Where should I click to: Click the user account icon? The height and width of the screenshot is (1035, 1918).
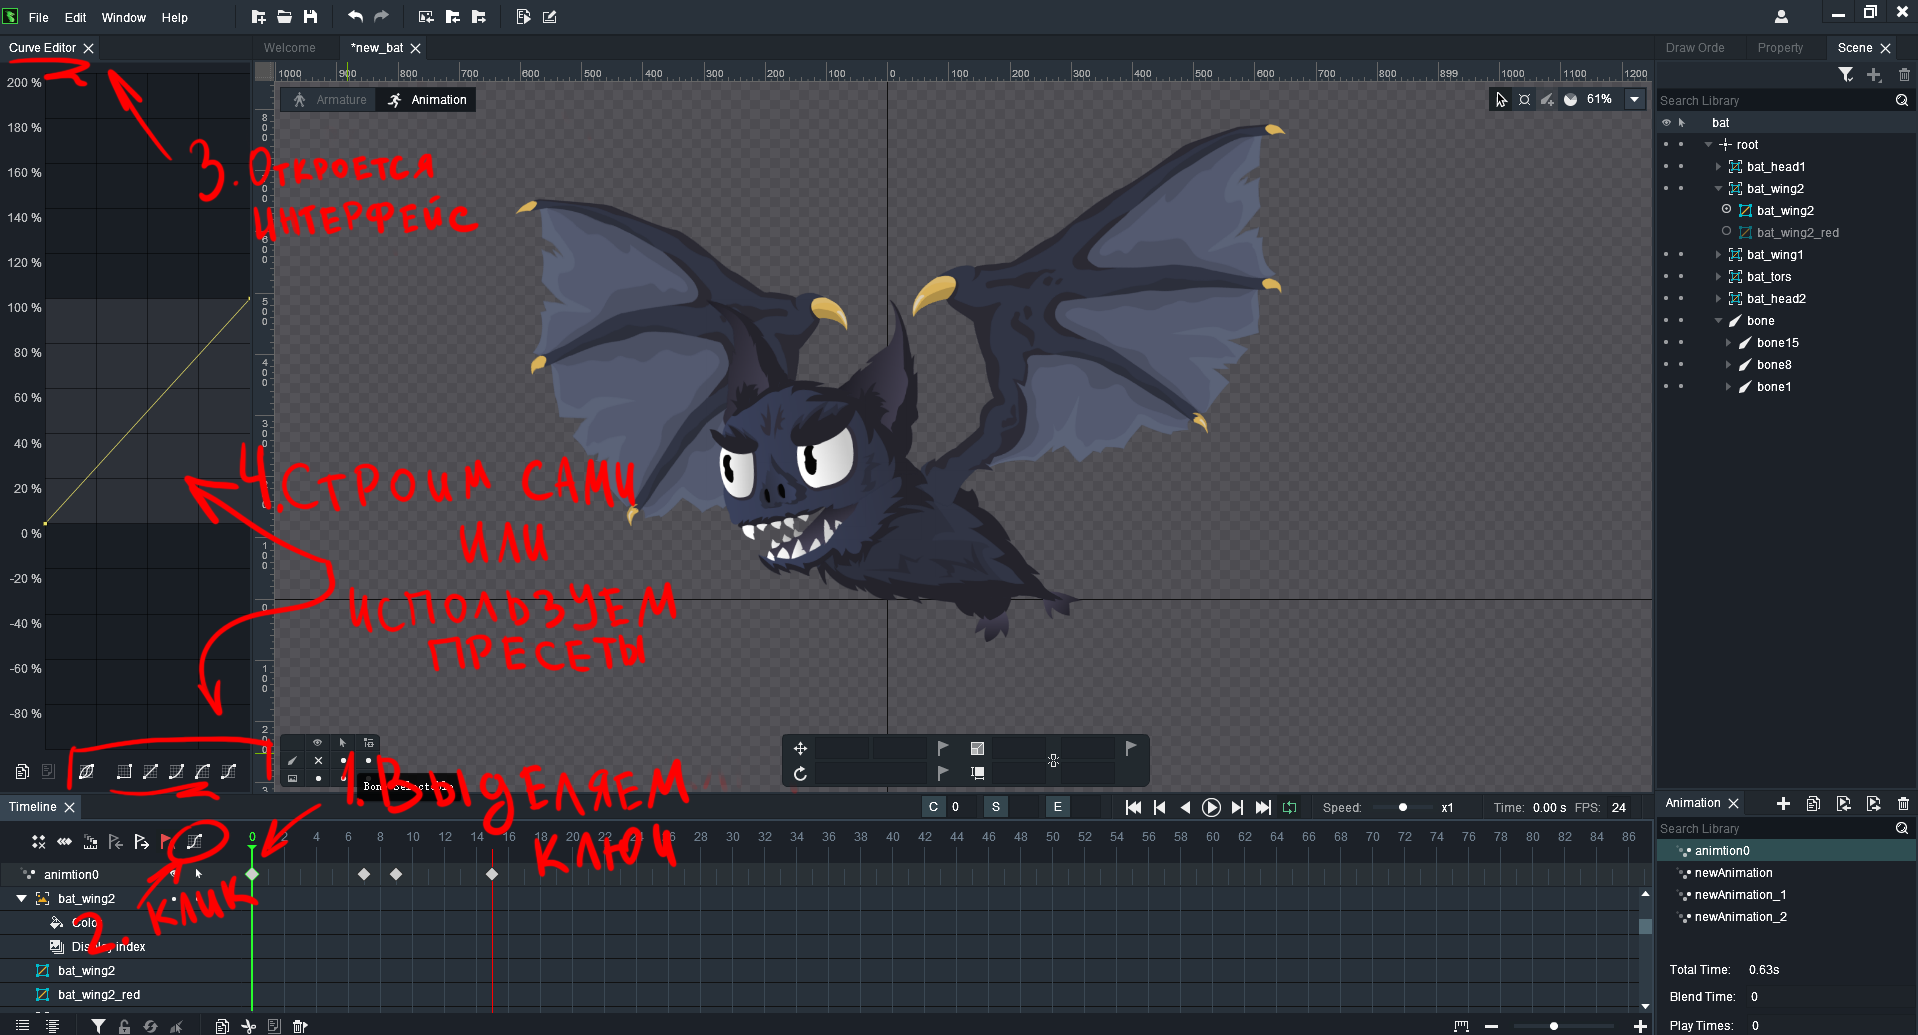[x=1781, y=16]
